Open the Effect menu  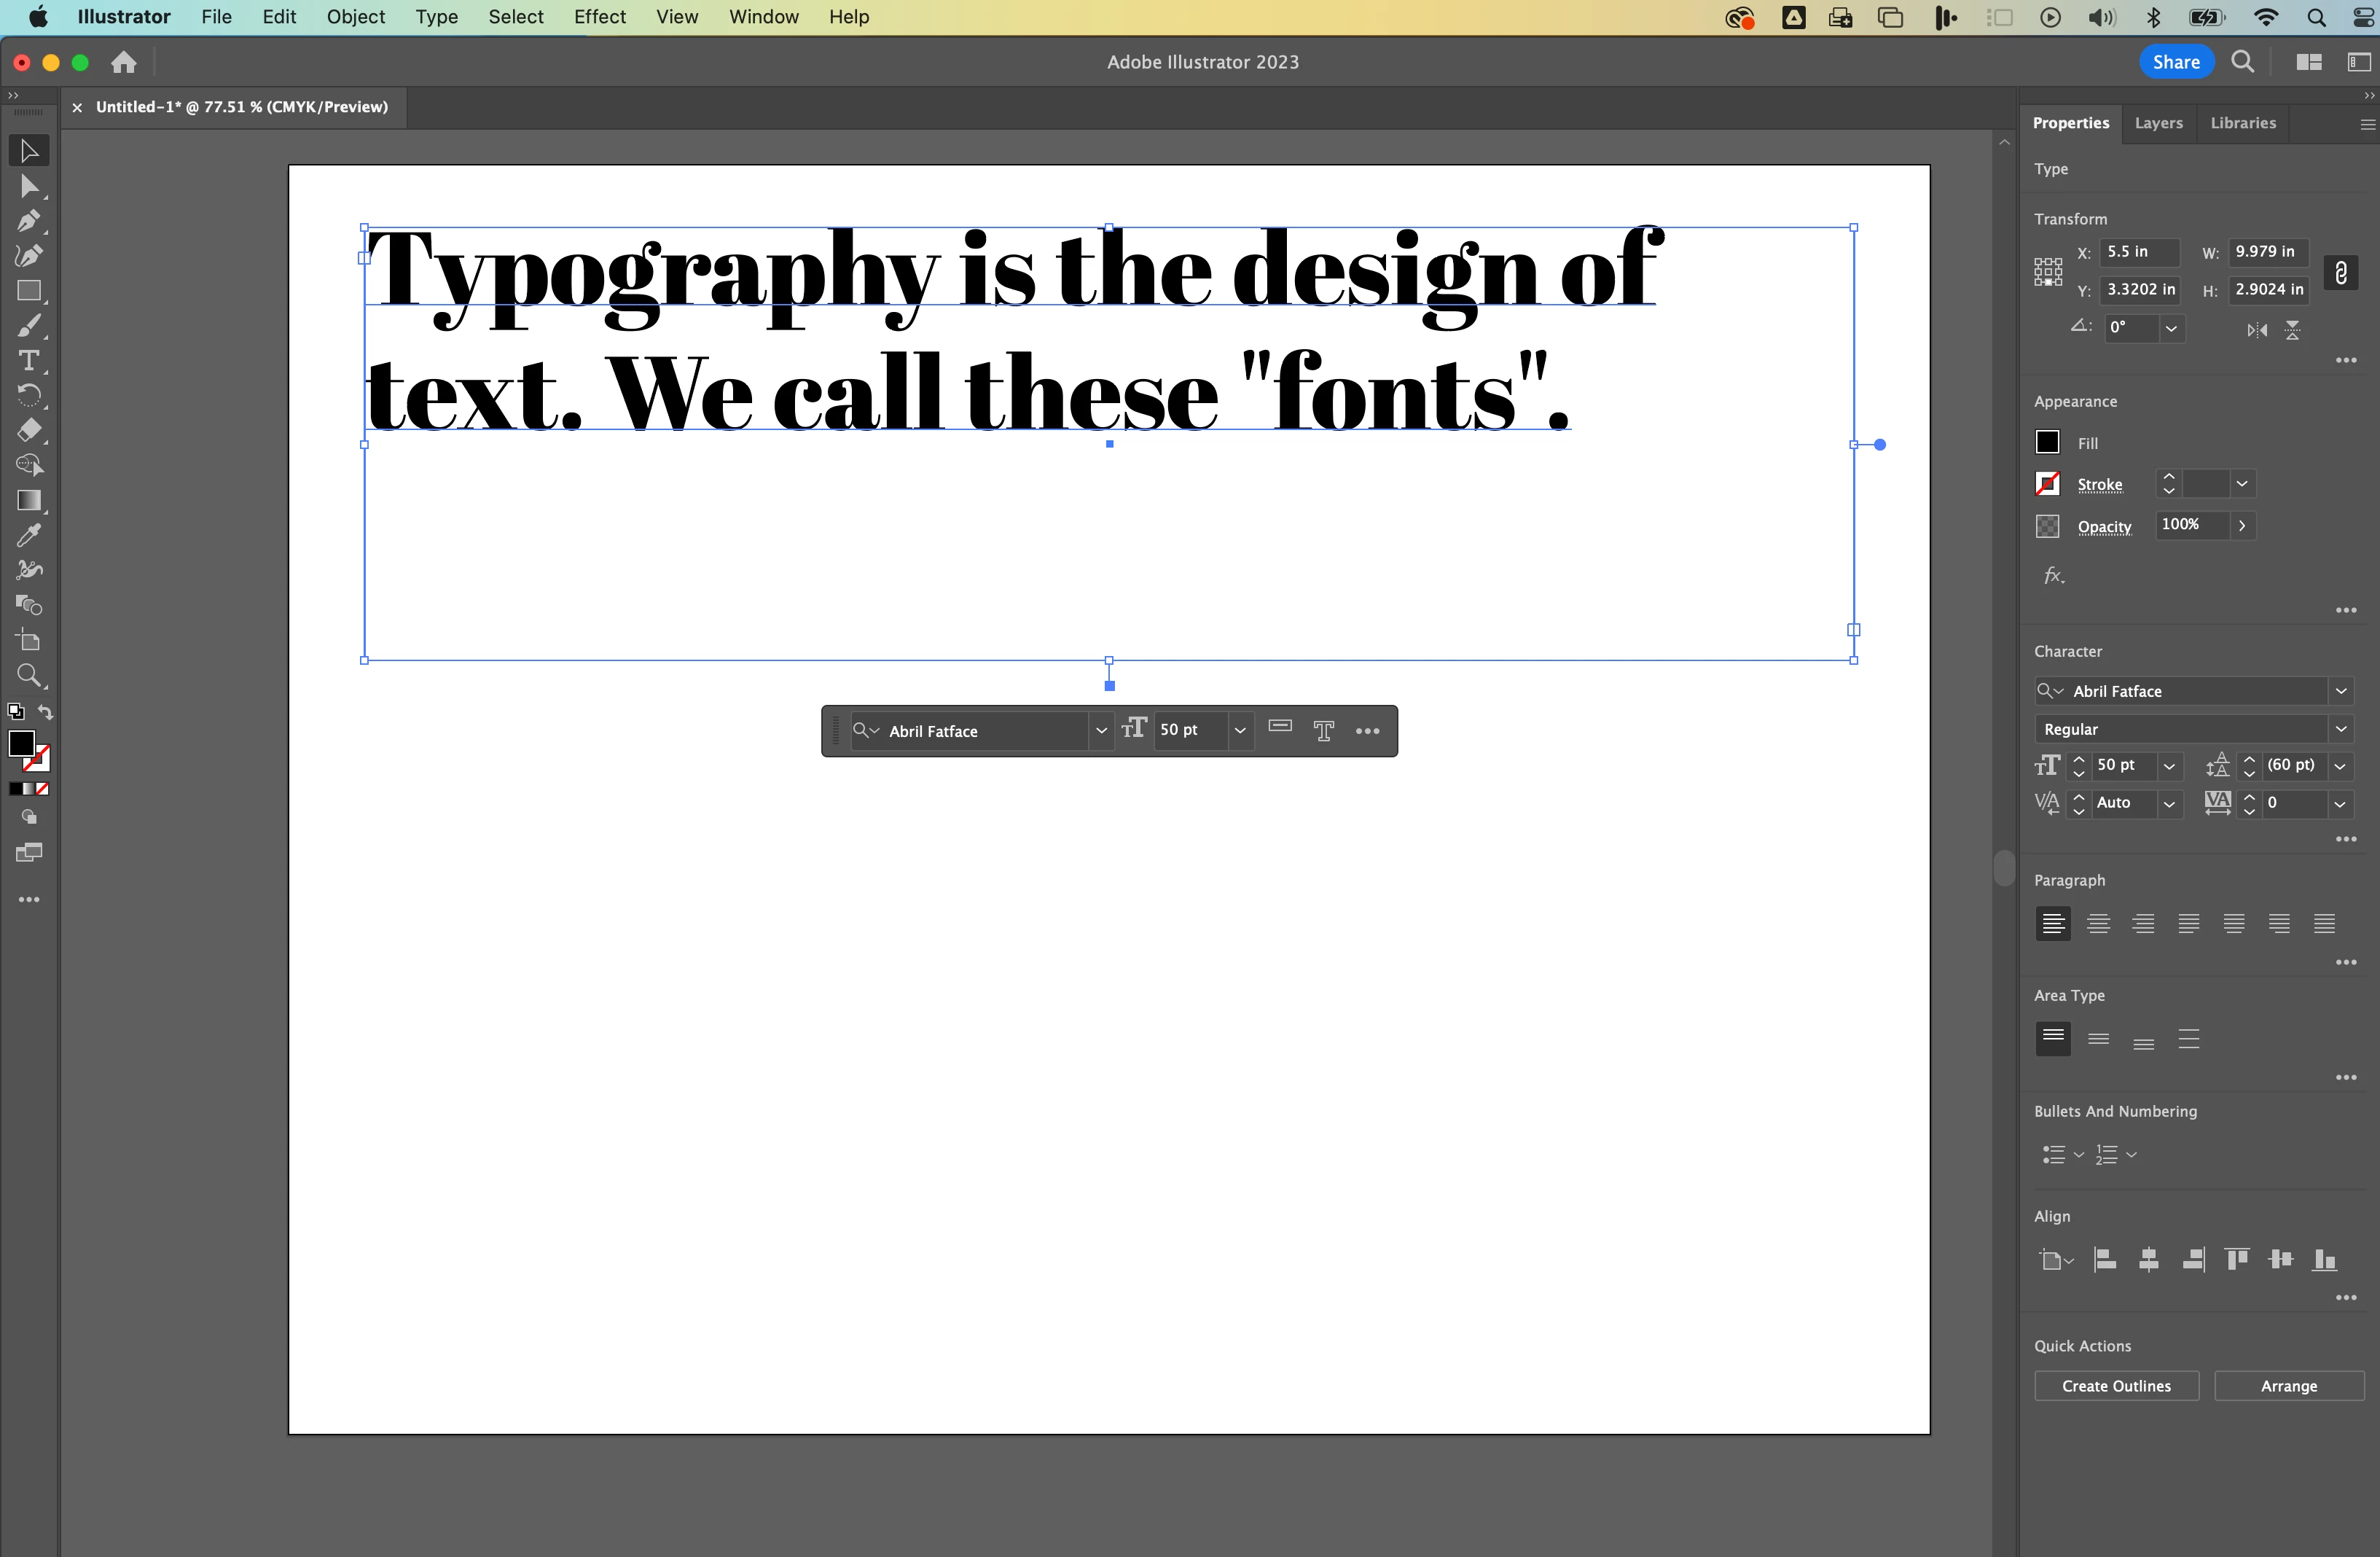pos(599,17)
